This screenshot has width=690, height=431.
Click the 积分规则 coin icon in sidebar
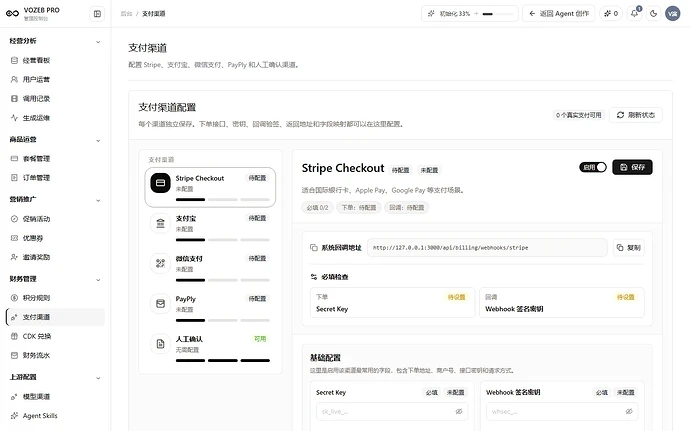click(14, 298)
